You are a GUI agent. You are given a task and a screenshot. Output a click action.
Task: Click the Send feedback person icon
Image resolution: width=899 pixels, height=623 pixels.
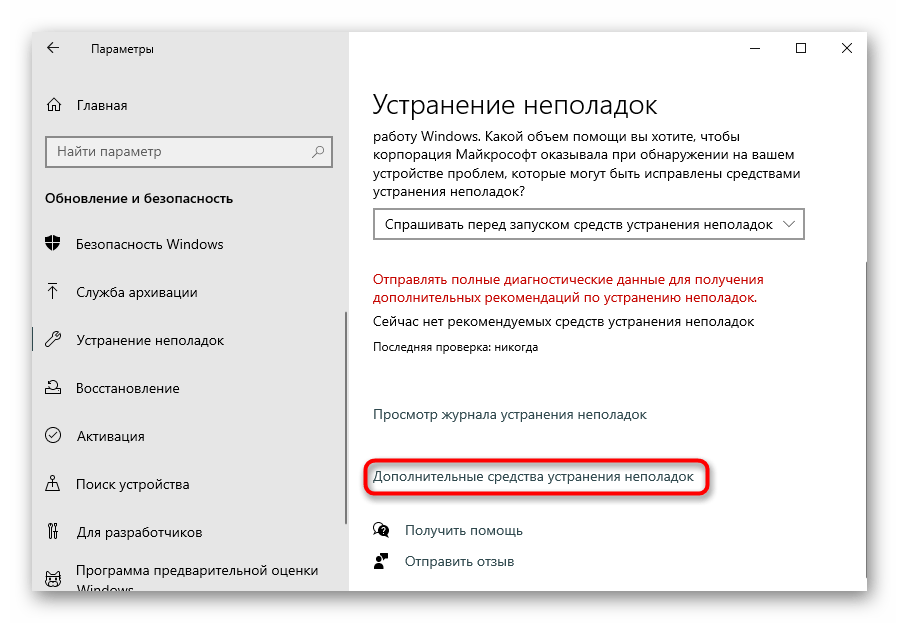381,561
